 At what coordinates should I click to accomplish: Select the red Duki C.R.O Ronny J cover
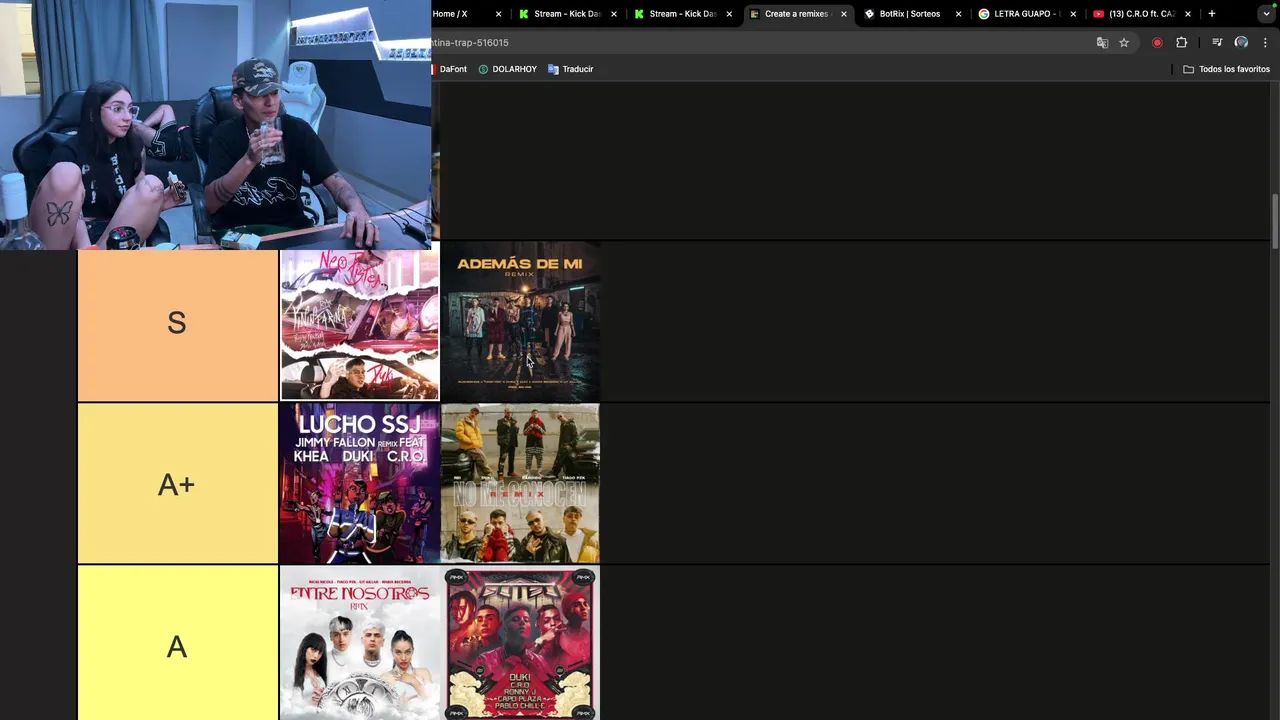520,644
